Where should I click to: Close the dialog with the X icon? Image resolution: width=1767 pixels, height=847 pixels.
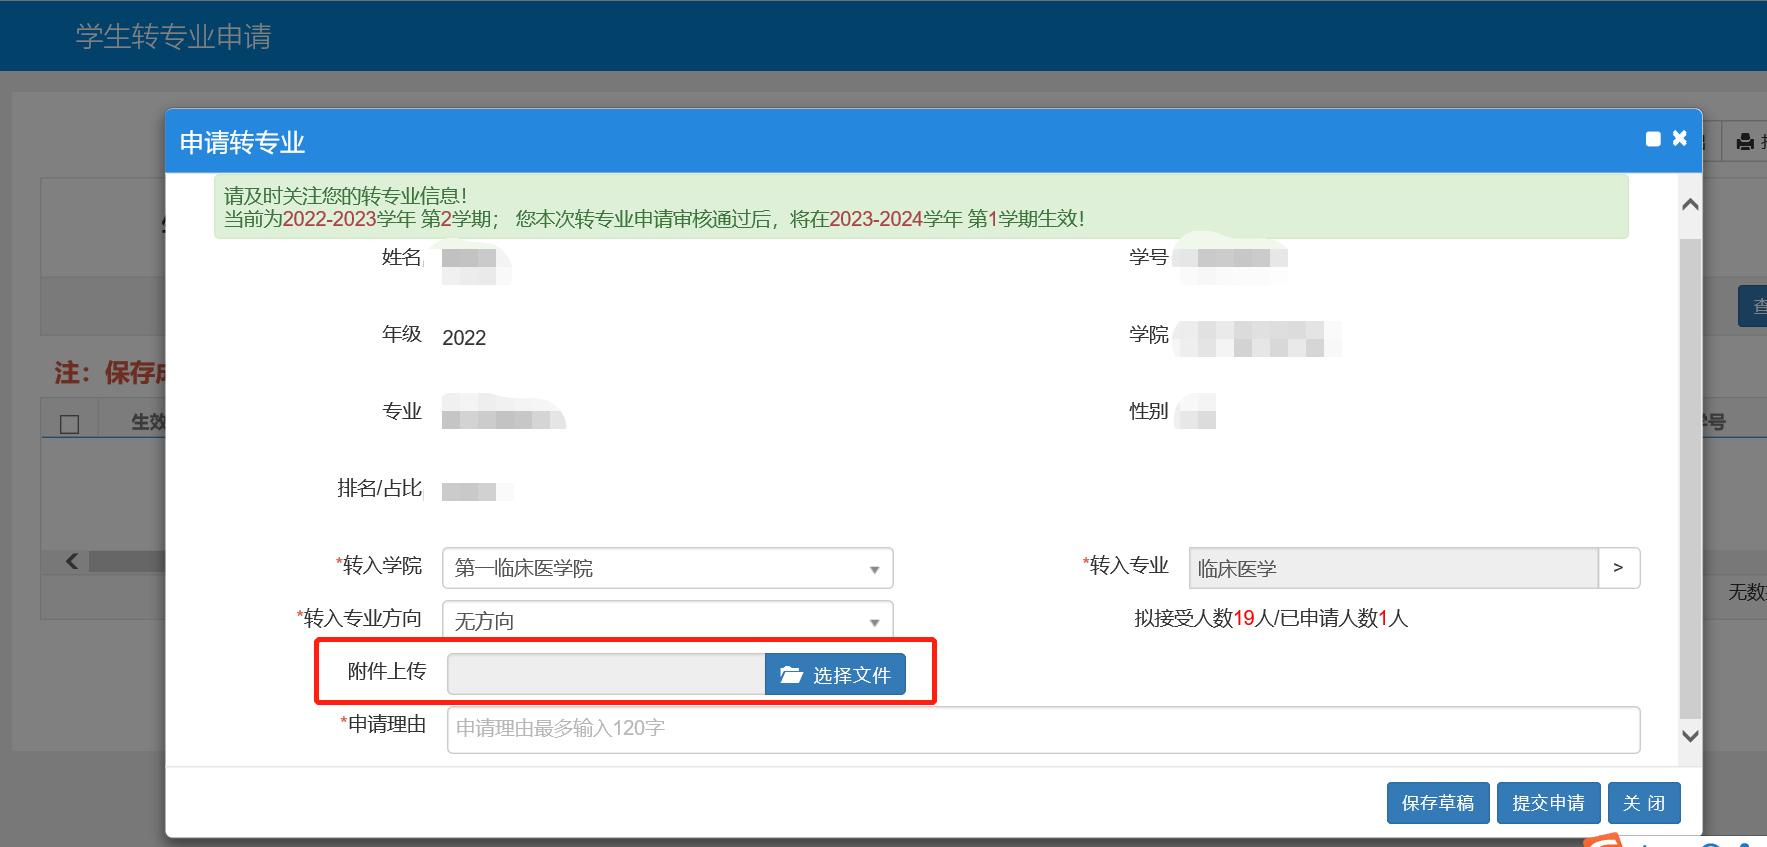(x=1680, y=138)
